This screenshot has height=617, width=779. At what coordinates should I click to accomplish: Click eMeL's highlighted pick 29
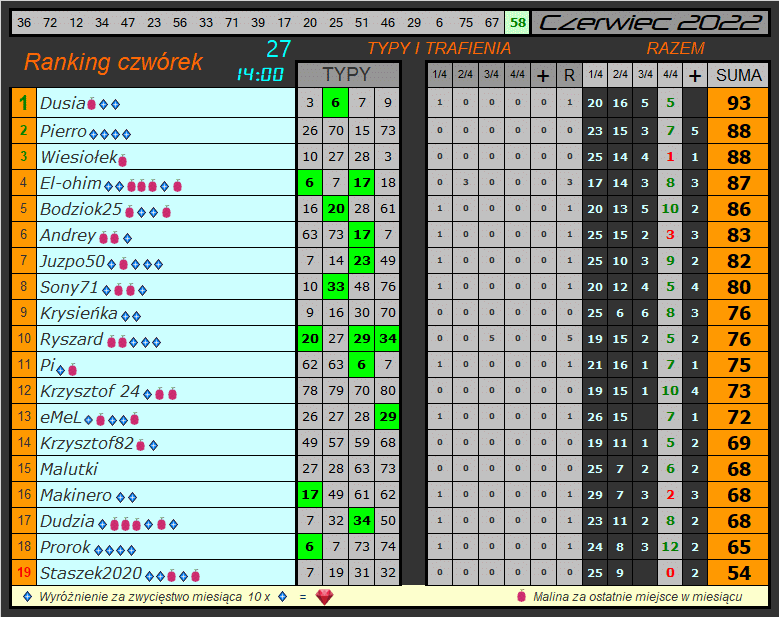[388, 417]
